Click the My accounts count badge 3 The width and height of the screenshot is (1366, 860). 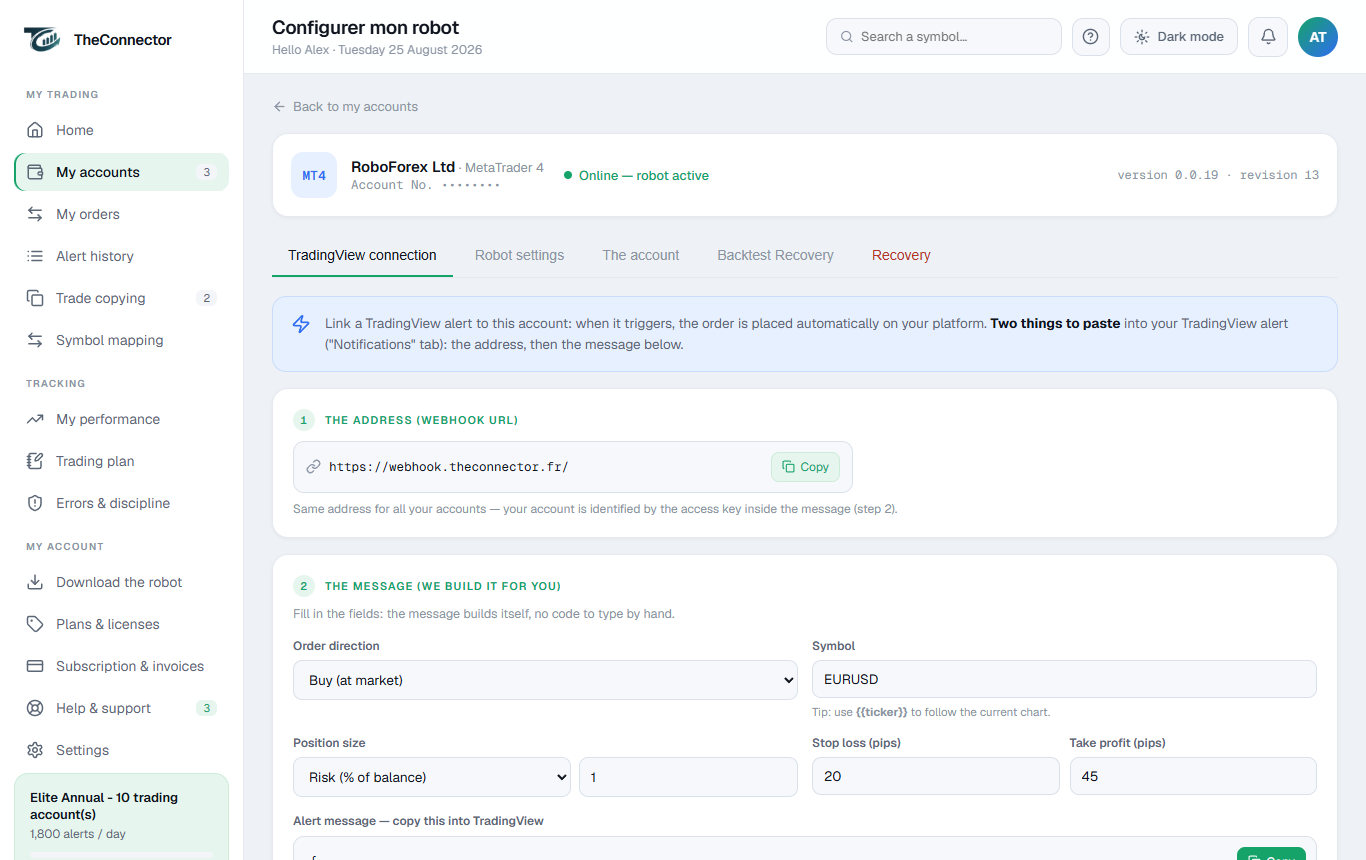point(207,172)
